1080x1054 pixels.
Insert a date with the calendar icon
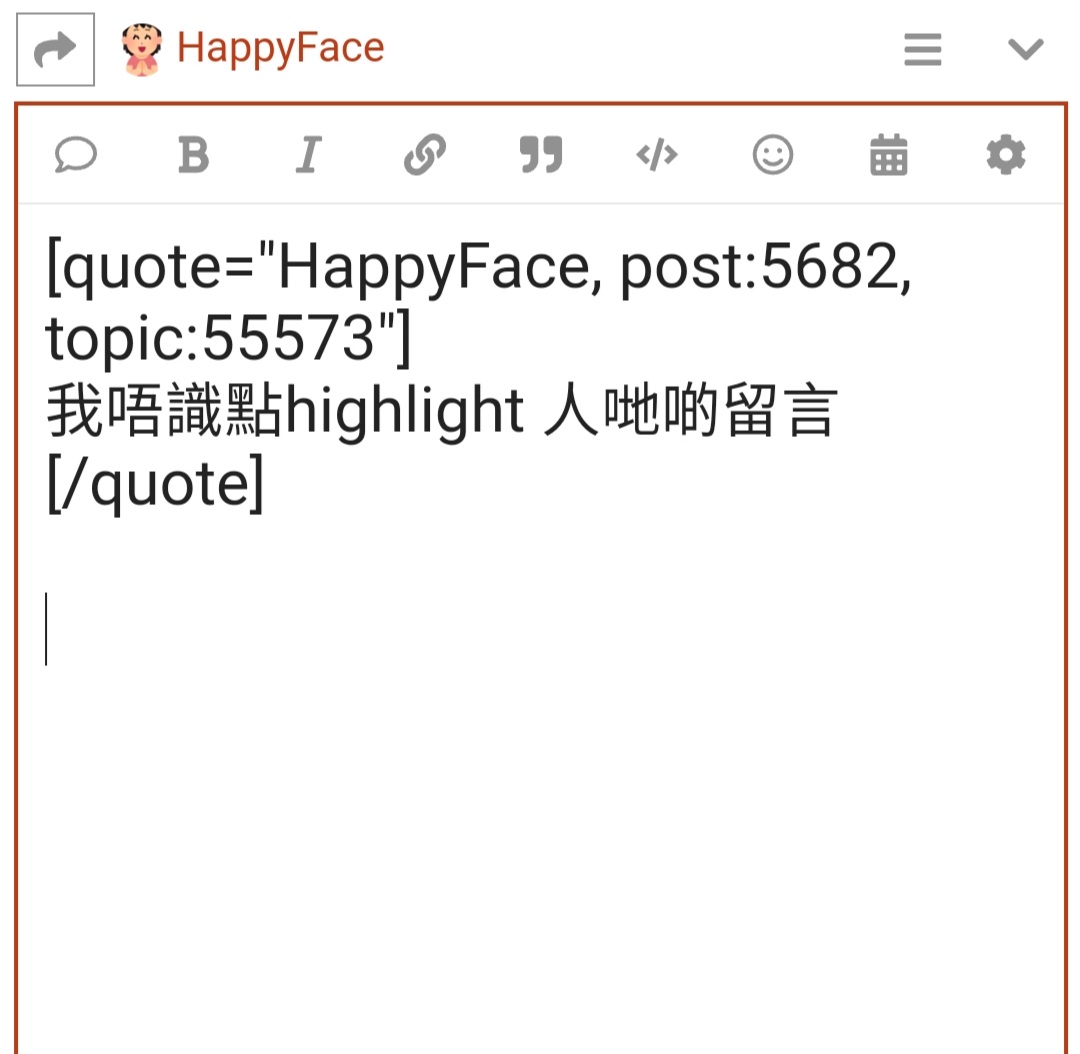(889, 155)
